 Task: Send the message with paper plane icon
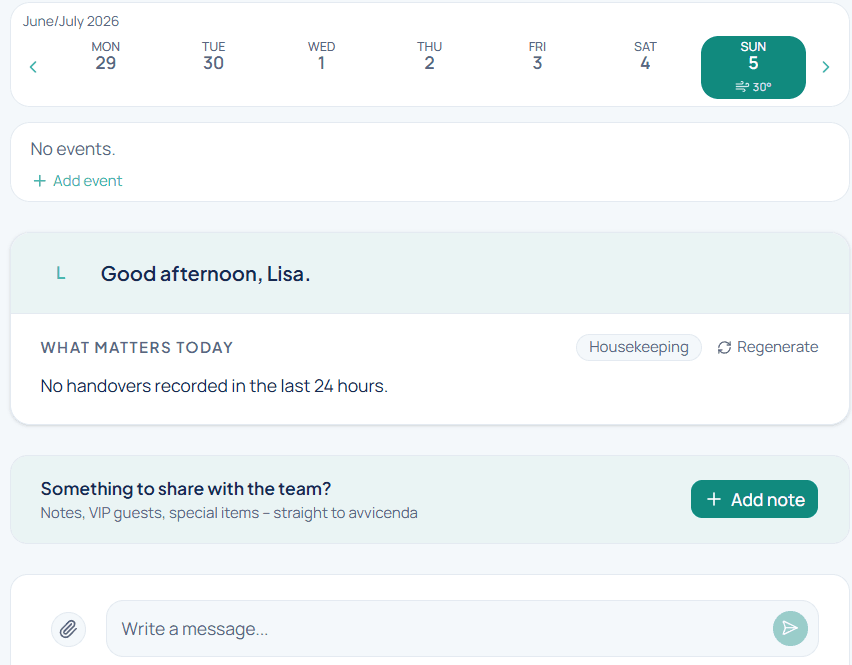pyautogui.click(x=790, y=629)
